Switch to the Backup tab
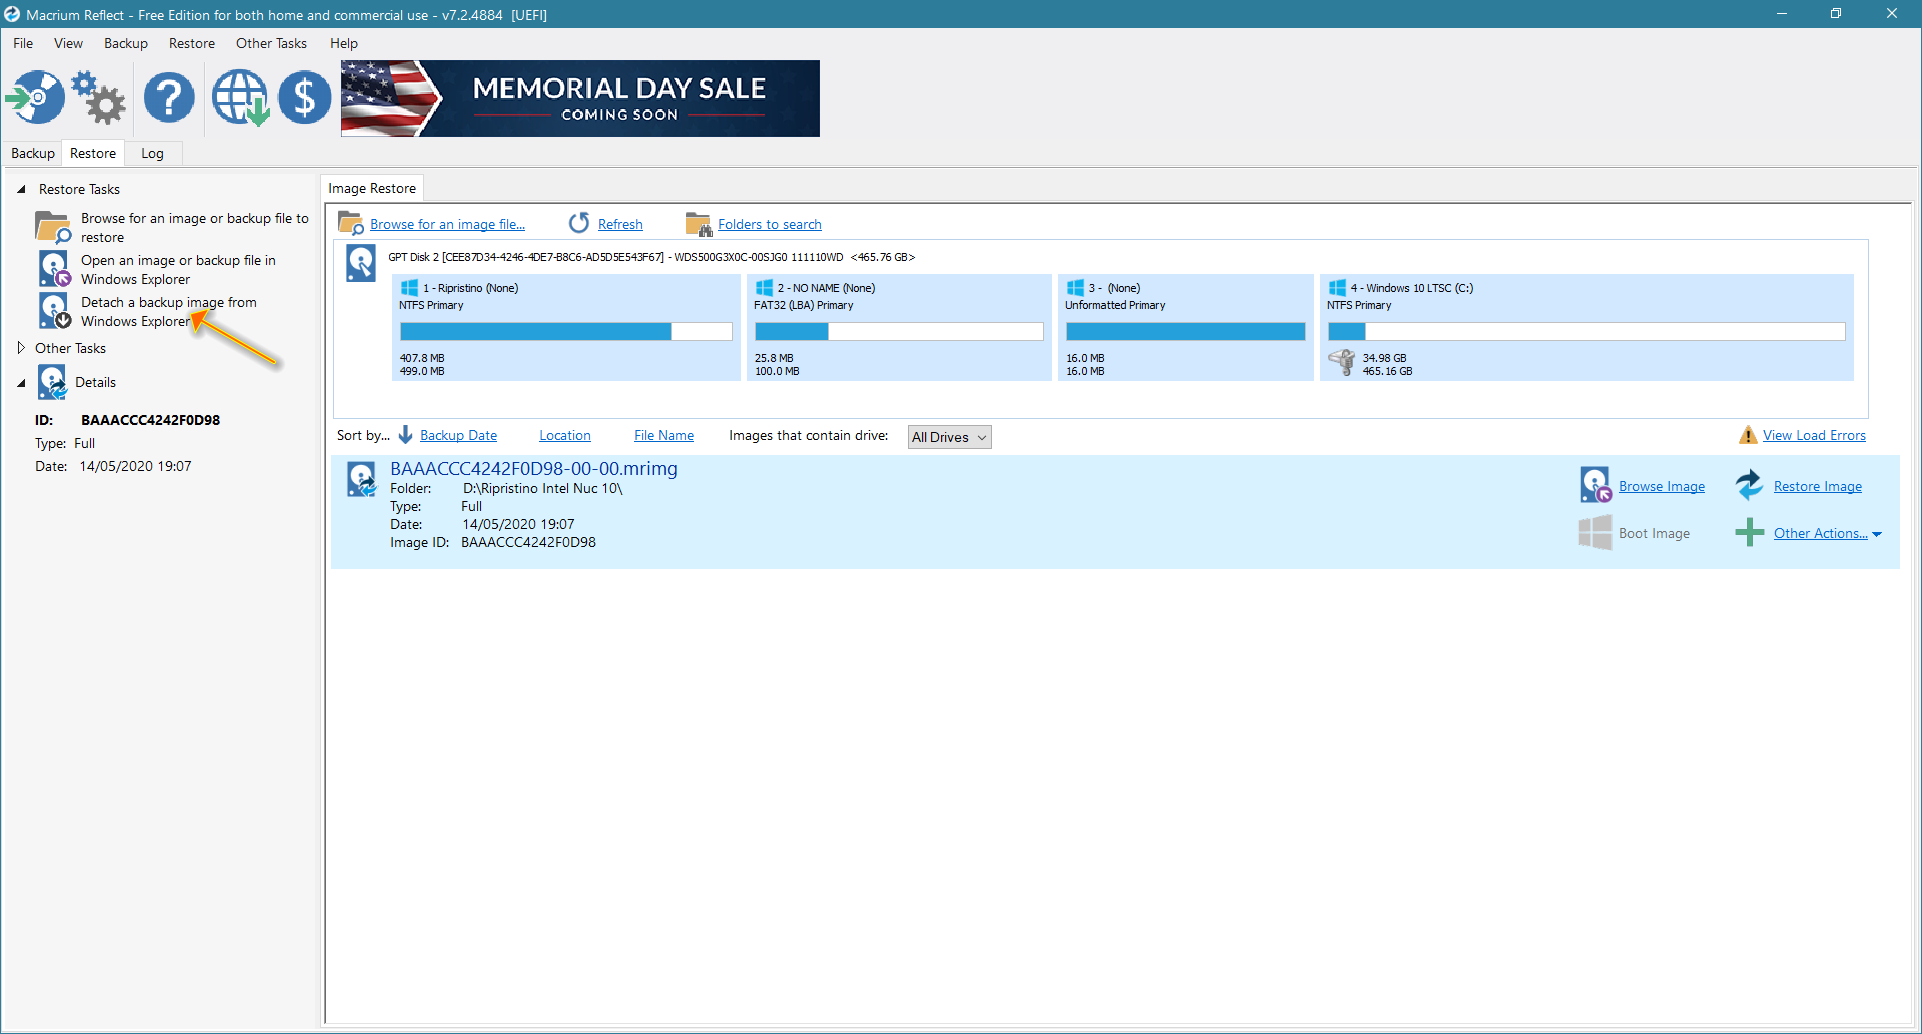This screenshot has height=1034, width=1922. pyautogui.click(x=33, y=153)
